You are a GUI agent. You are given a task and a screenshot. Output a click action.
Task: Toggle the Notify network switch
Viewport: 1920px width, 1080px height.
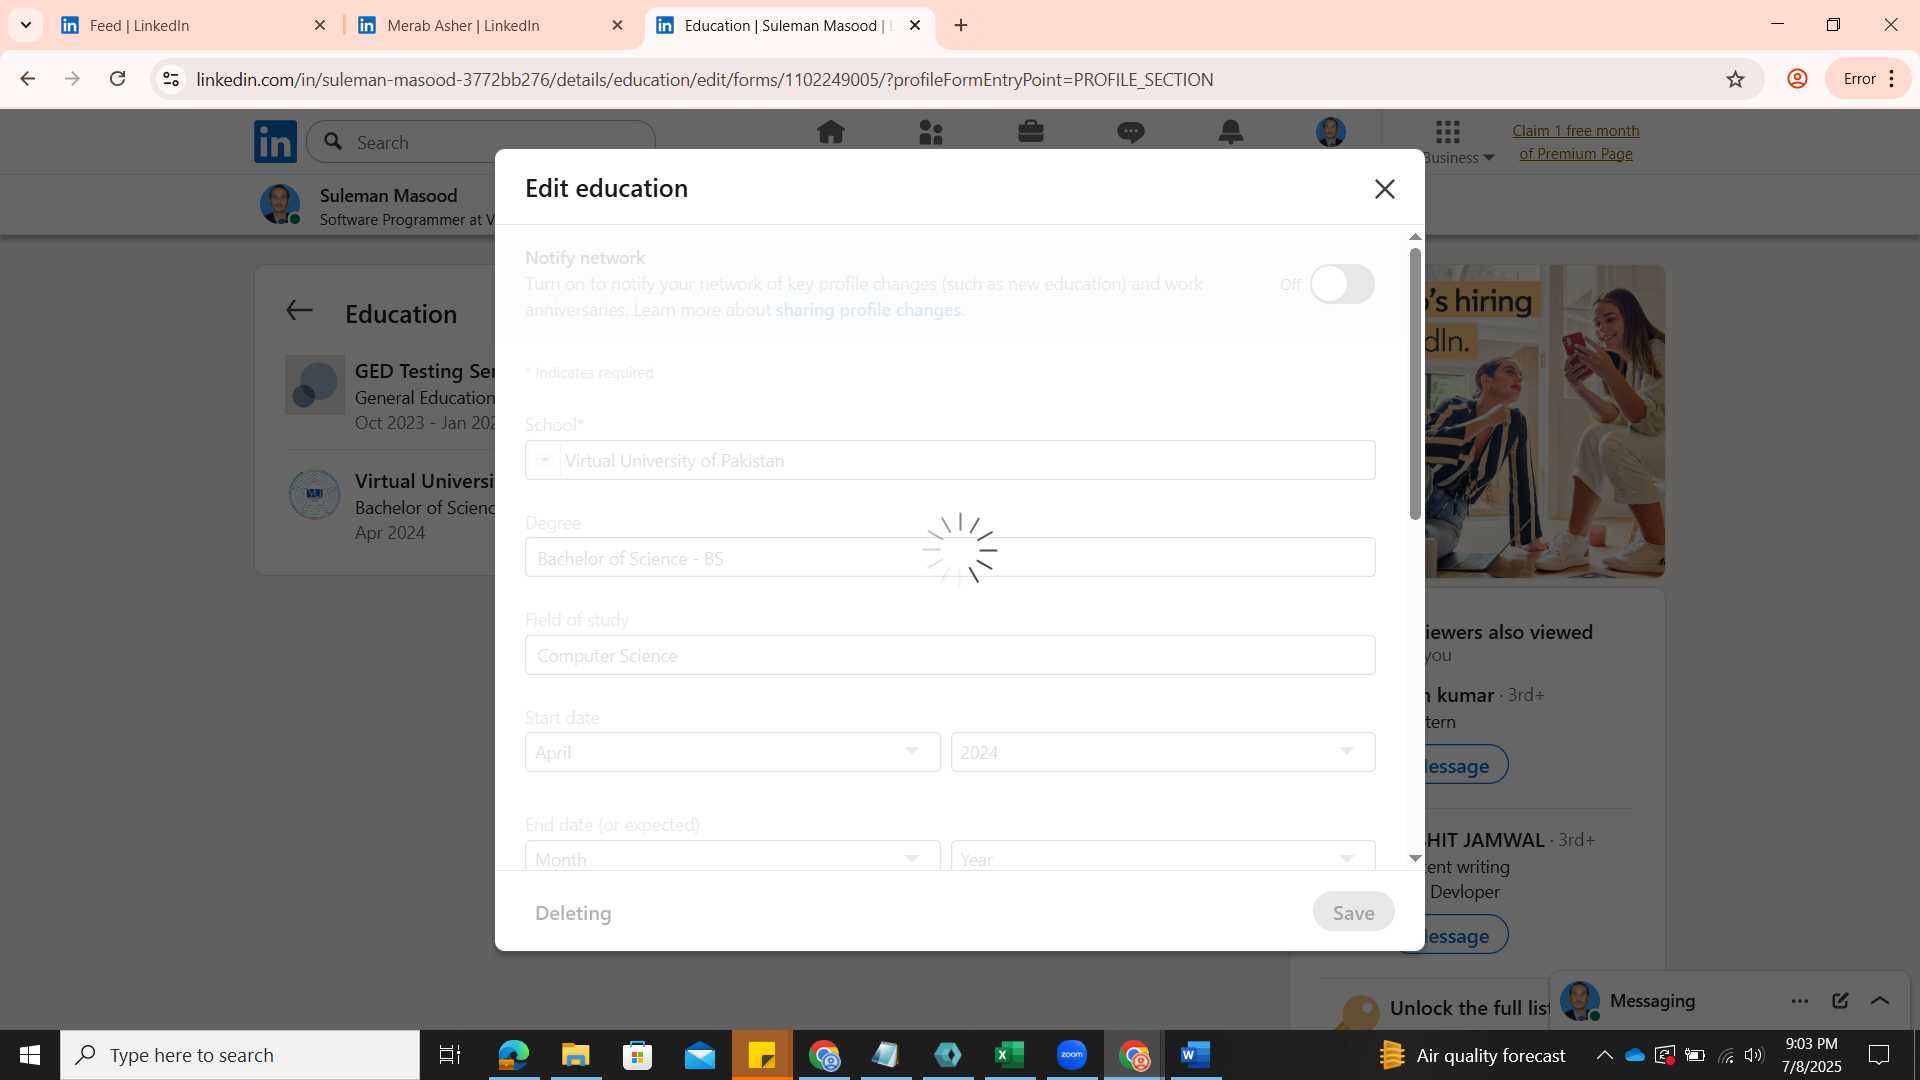(1343, 284)
